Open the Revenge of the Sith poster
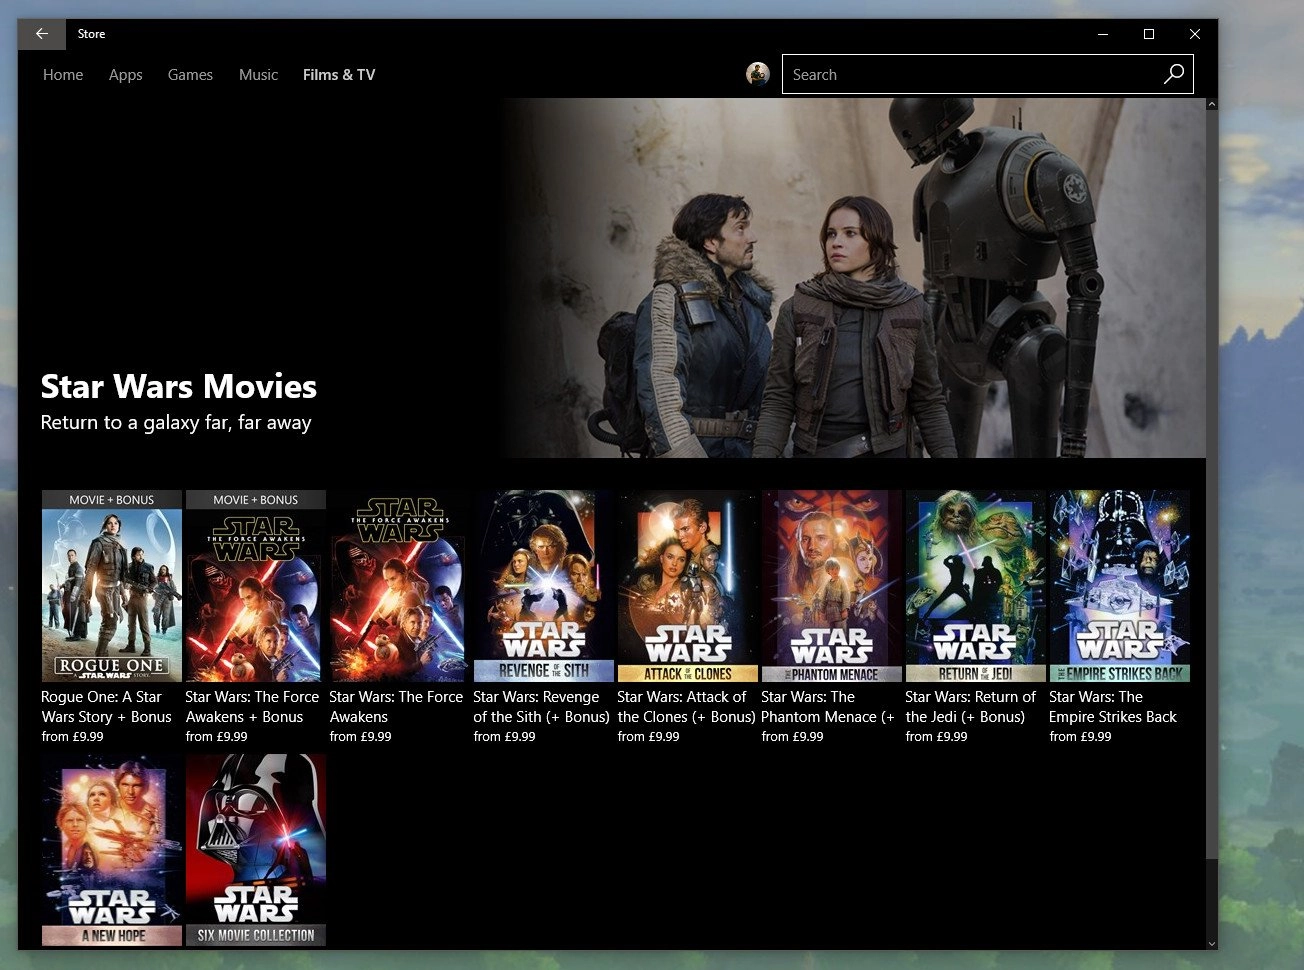This screenshot has width=1304, height=970. 544,586
